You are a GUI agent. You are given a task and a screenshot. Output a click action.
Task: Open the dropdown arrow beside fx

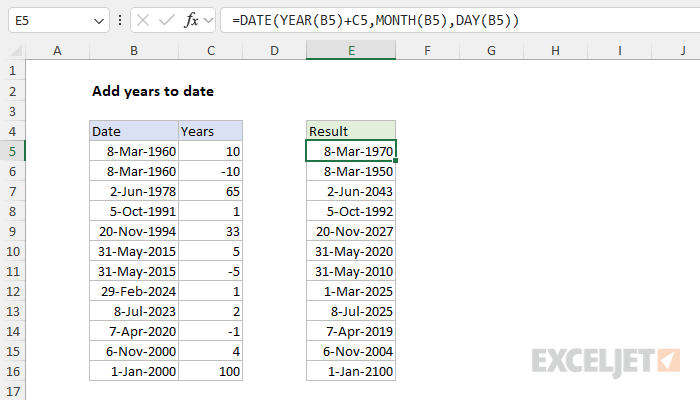(208, 21)
